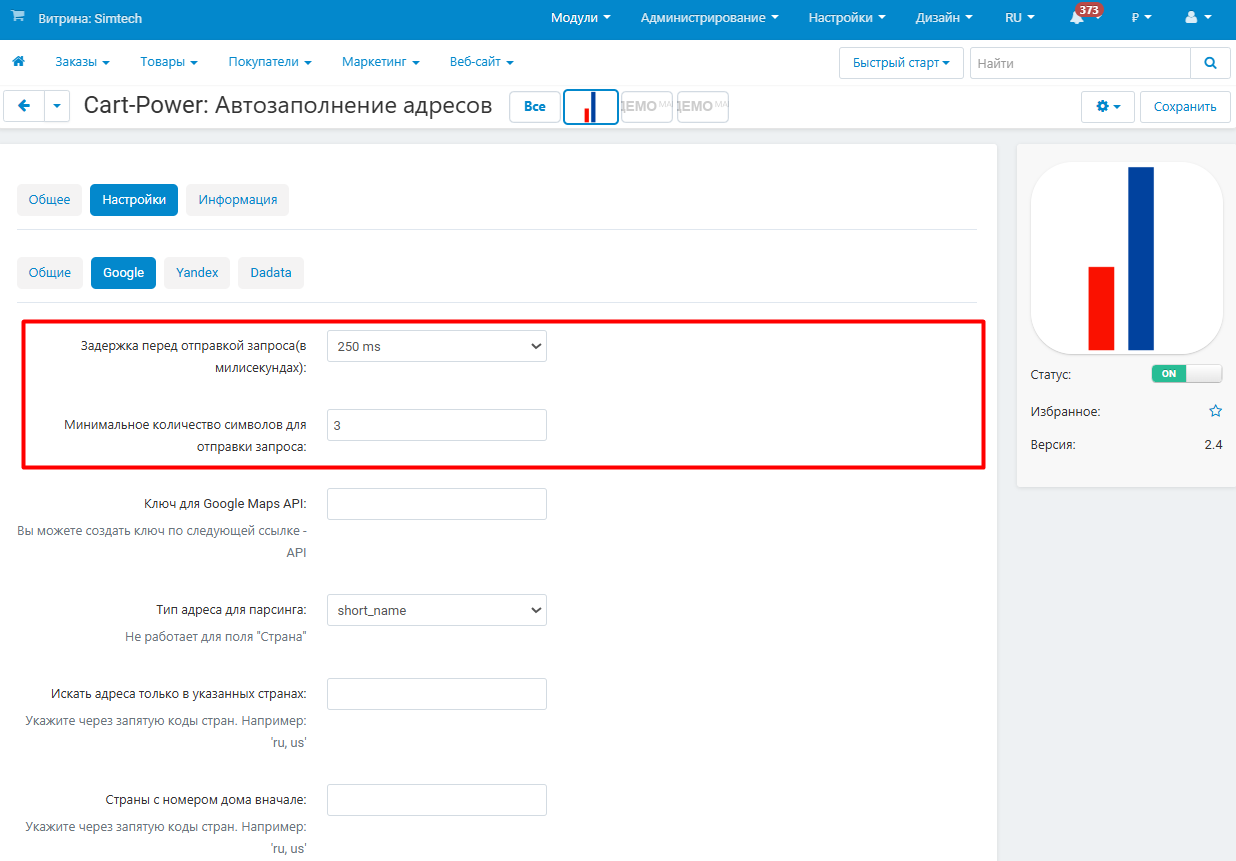Select the Yandex sub-tab
The image size is (1236, 861).
(197, 273)
